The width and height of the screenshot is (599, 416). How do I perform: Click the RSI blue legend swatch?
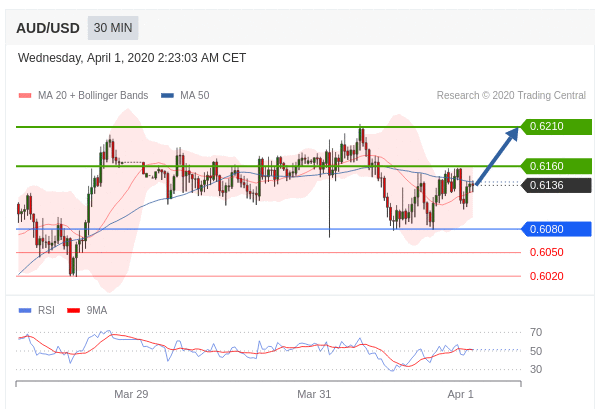pyautogui.click(x=25, y=311)
